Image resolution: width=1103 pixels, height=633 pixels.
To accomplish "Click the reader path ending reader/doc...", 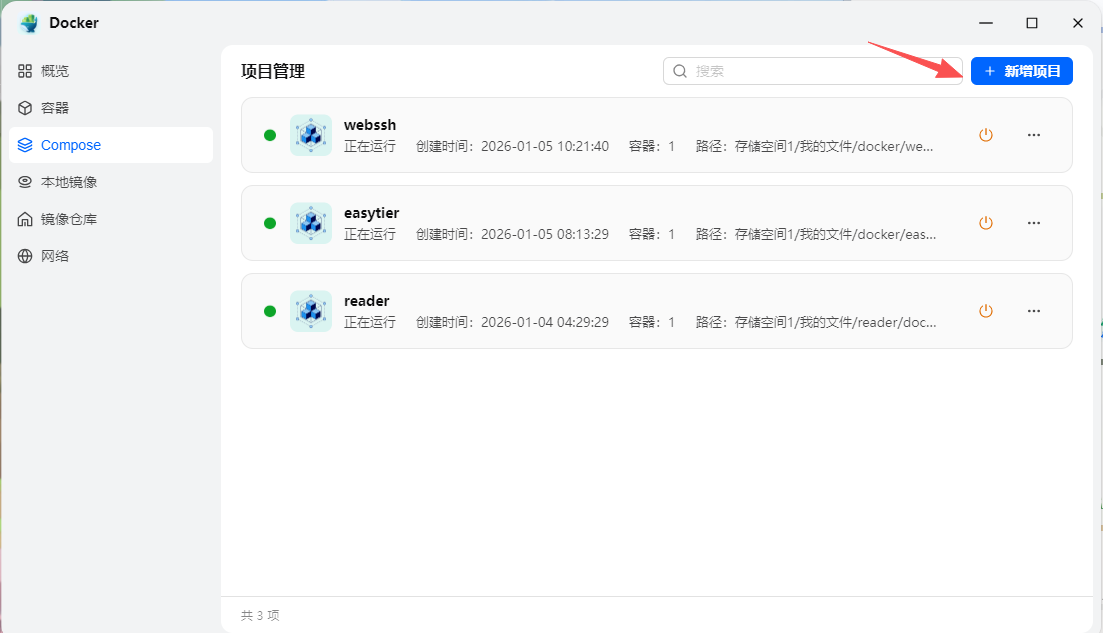I will click(x=816, y=322).
